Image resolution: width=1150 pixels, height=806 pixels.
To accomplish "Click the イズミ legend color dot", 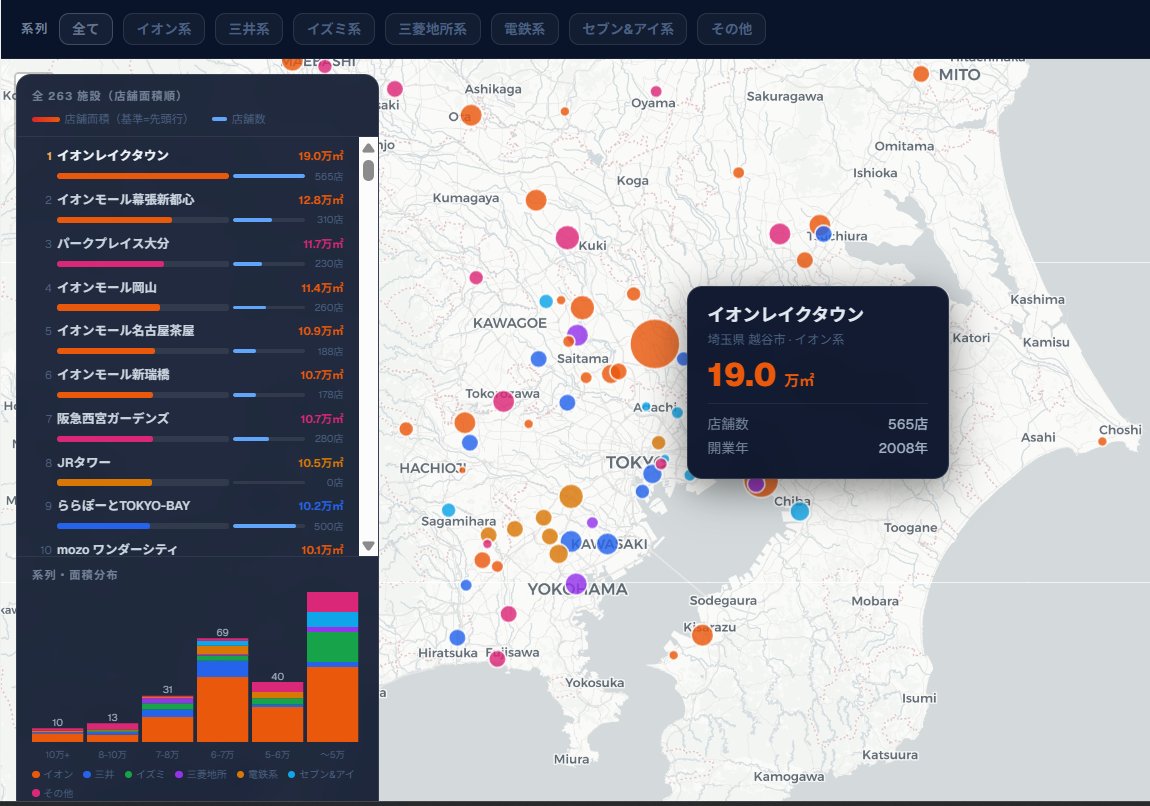I will (128, 774).
